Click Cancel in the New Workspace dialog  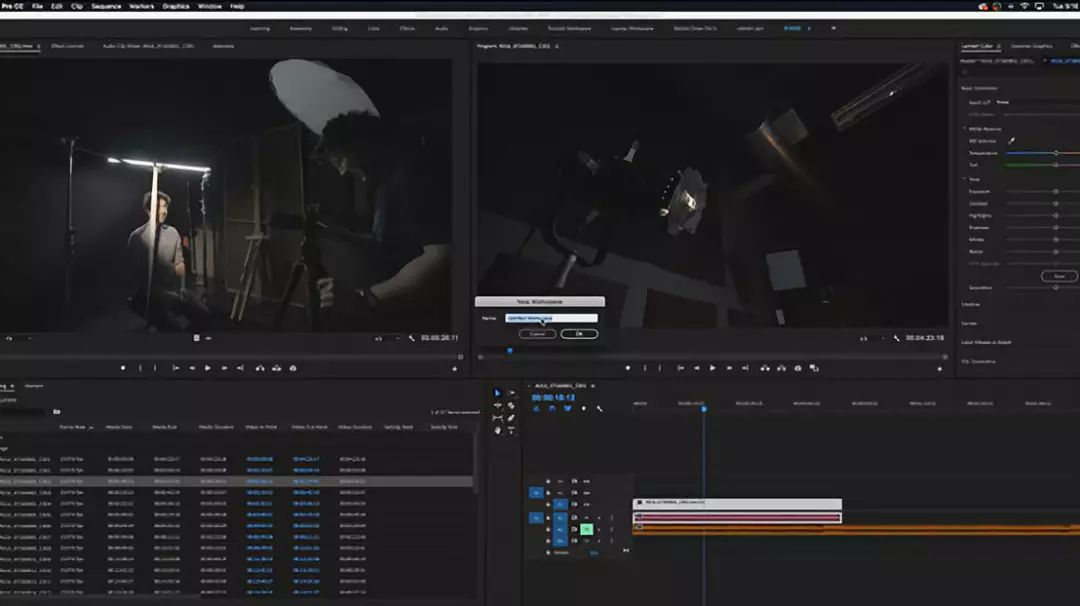tap(538, 334)
